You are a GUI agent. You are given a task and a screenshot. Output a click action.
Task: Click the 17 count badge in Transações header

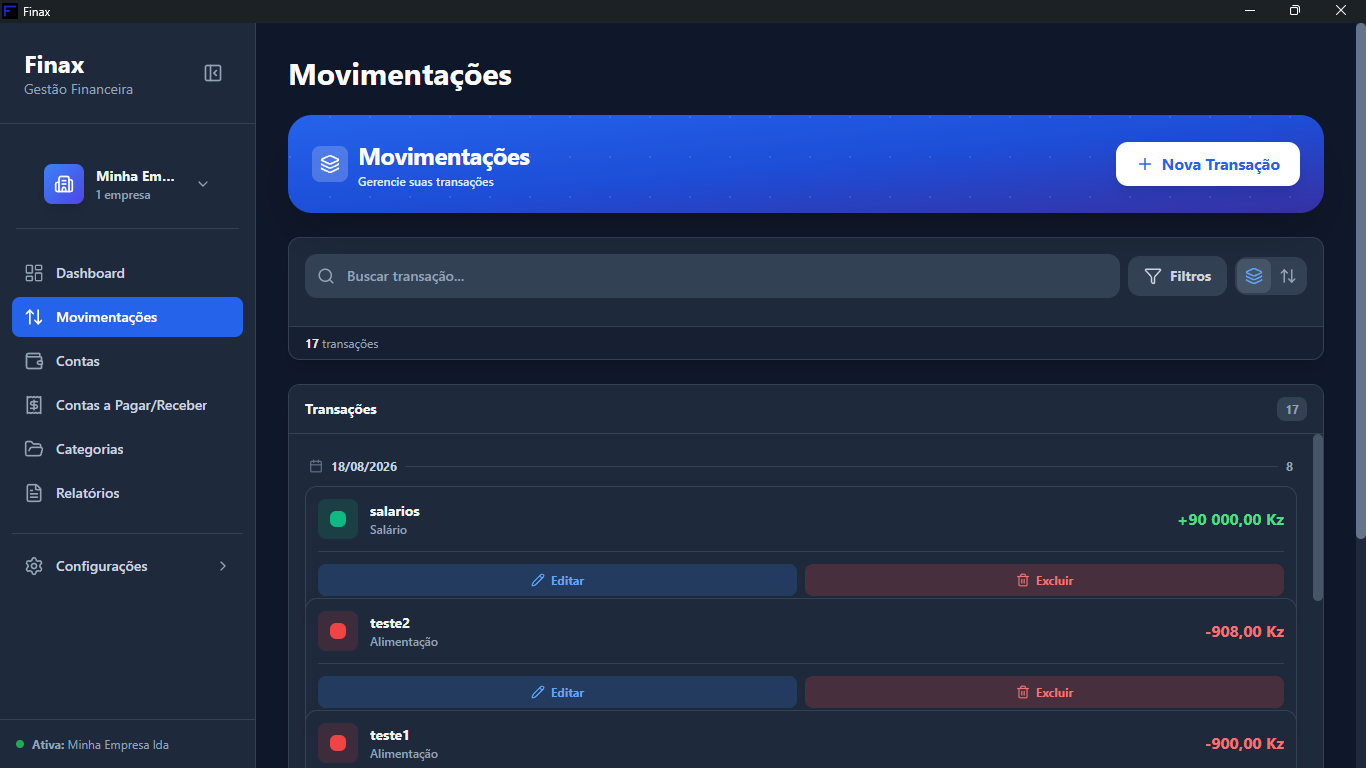(x=1292, y=409)
